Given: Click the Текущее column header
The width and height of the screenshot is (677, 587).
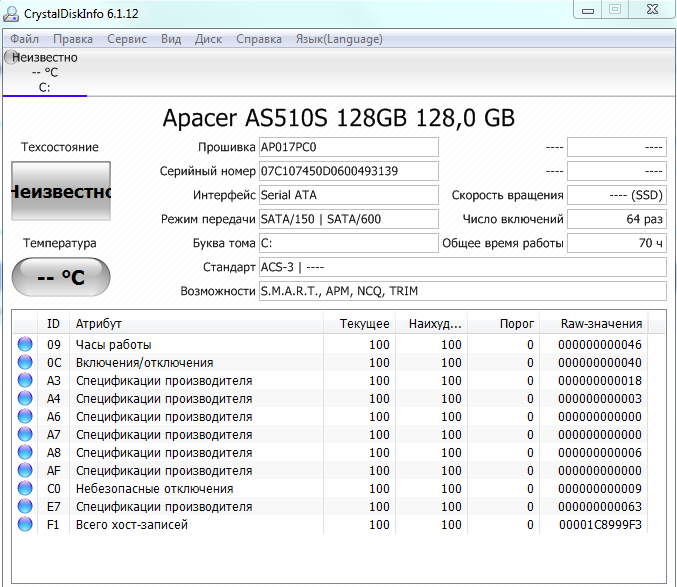Looking at the screenshot, I should (x=359, y=323).
